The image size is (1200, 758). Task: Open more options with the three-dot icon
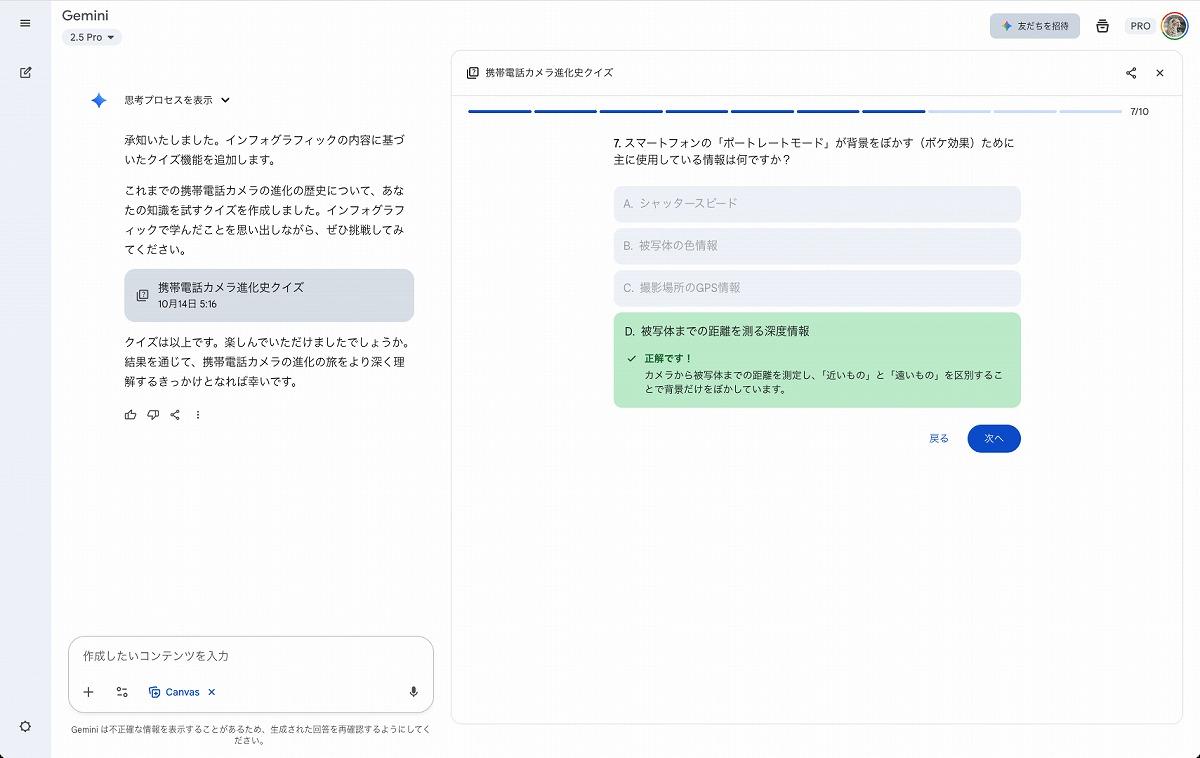pos(197,414)
